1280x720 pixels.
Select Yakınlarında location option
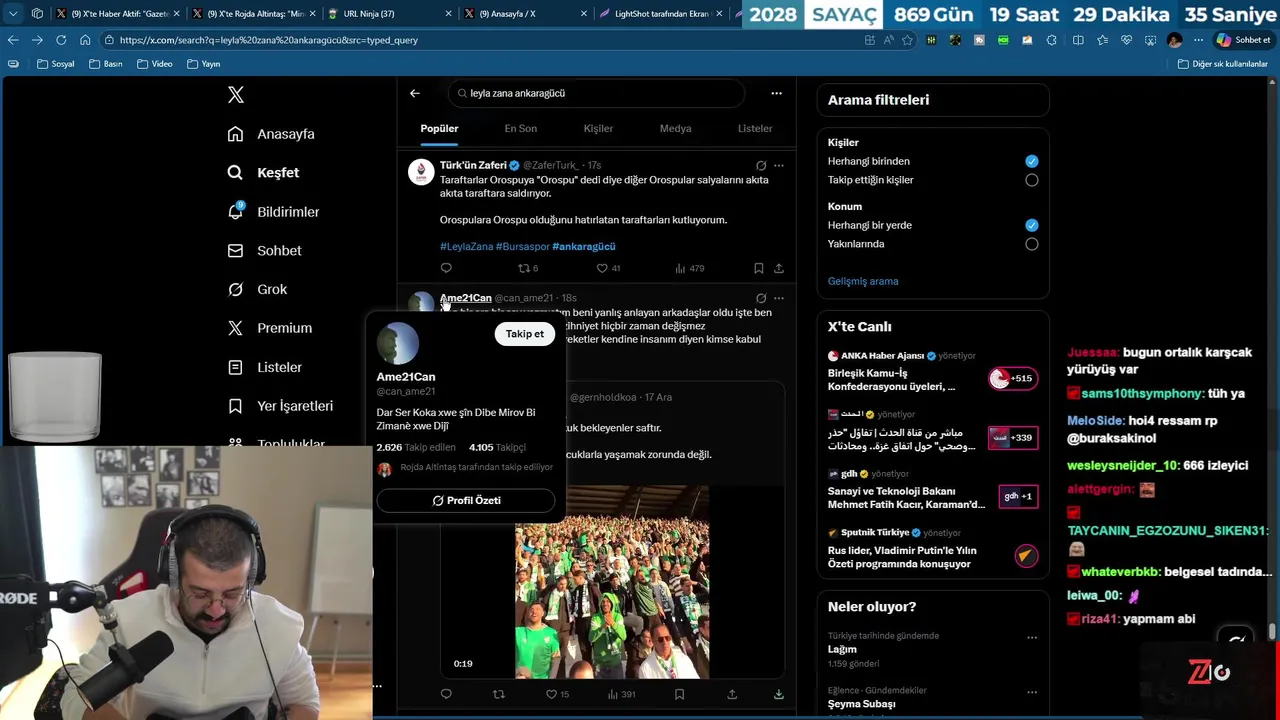point(1031,244)
